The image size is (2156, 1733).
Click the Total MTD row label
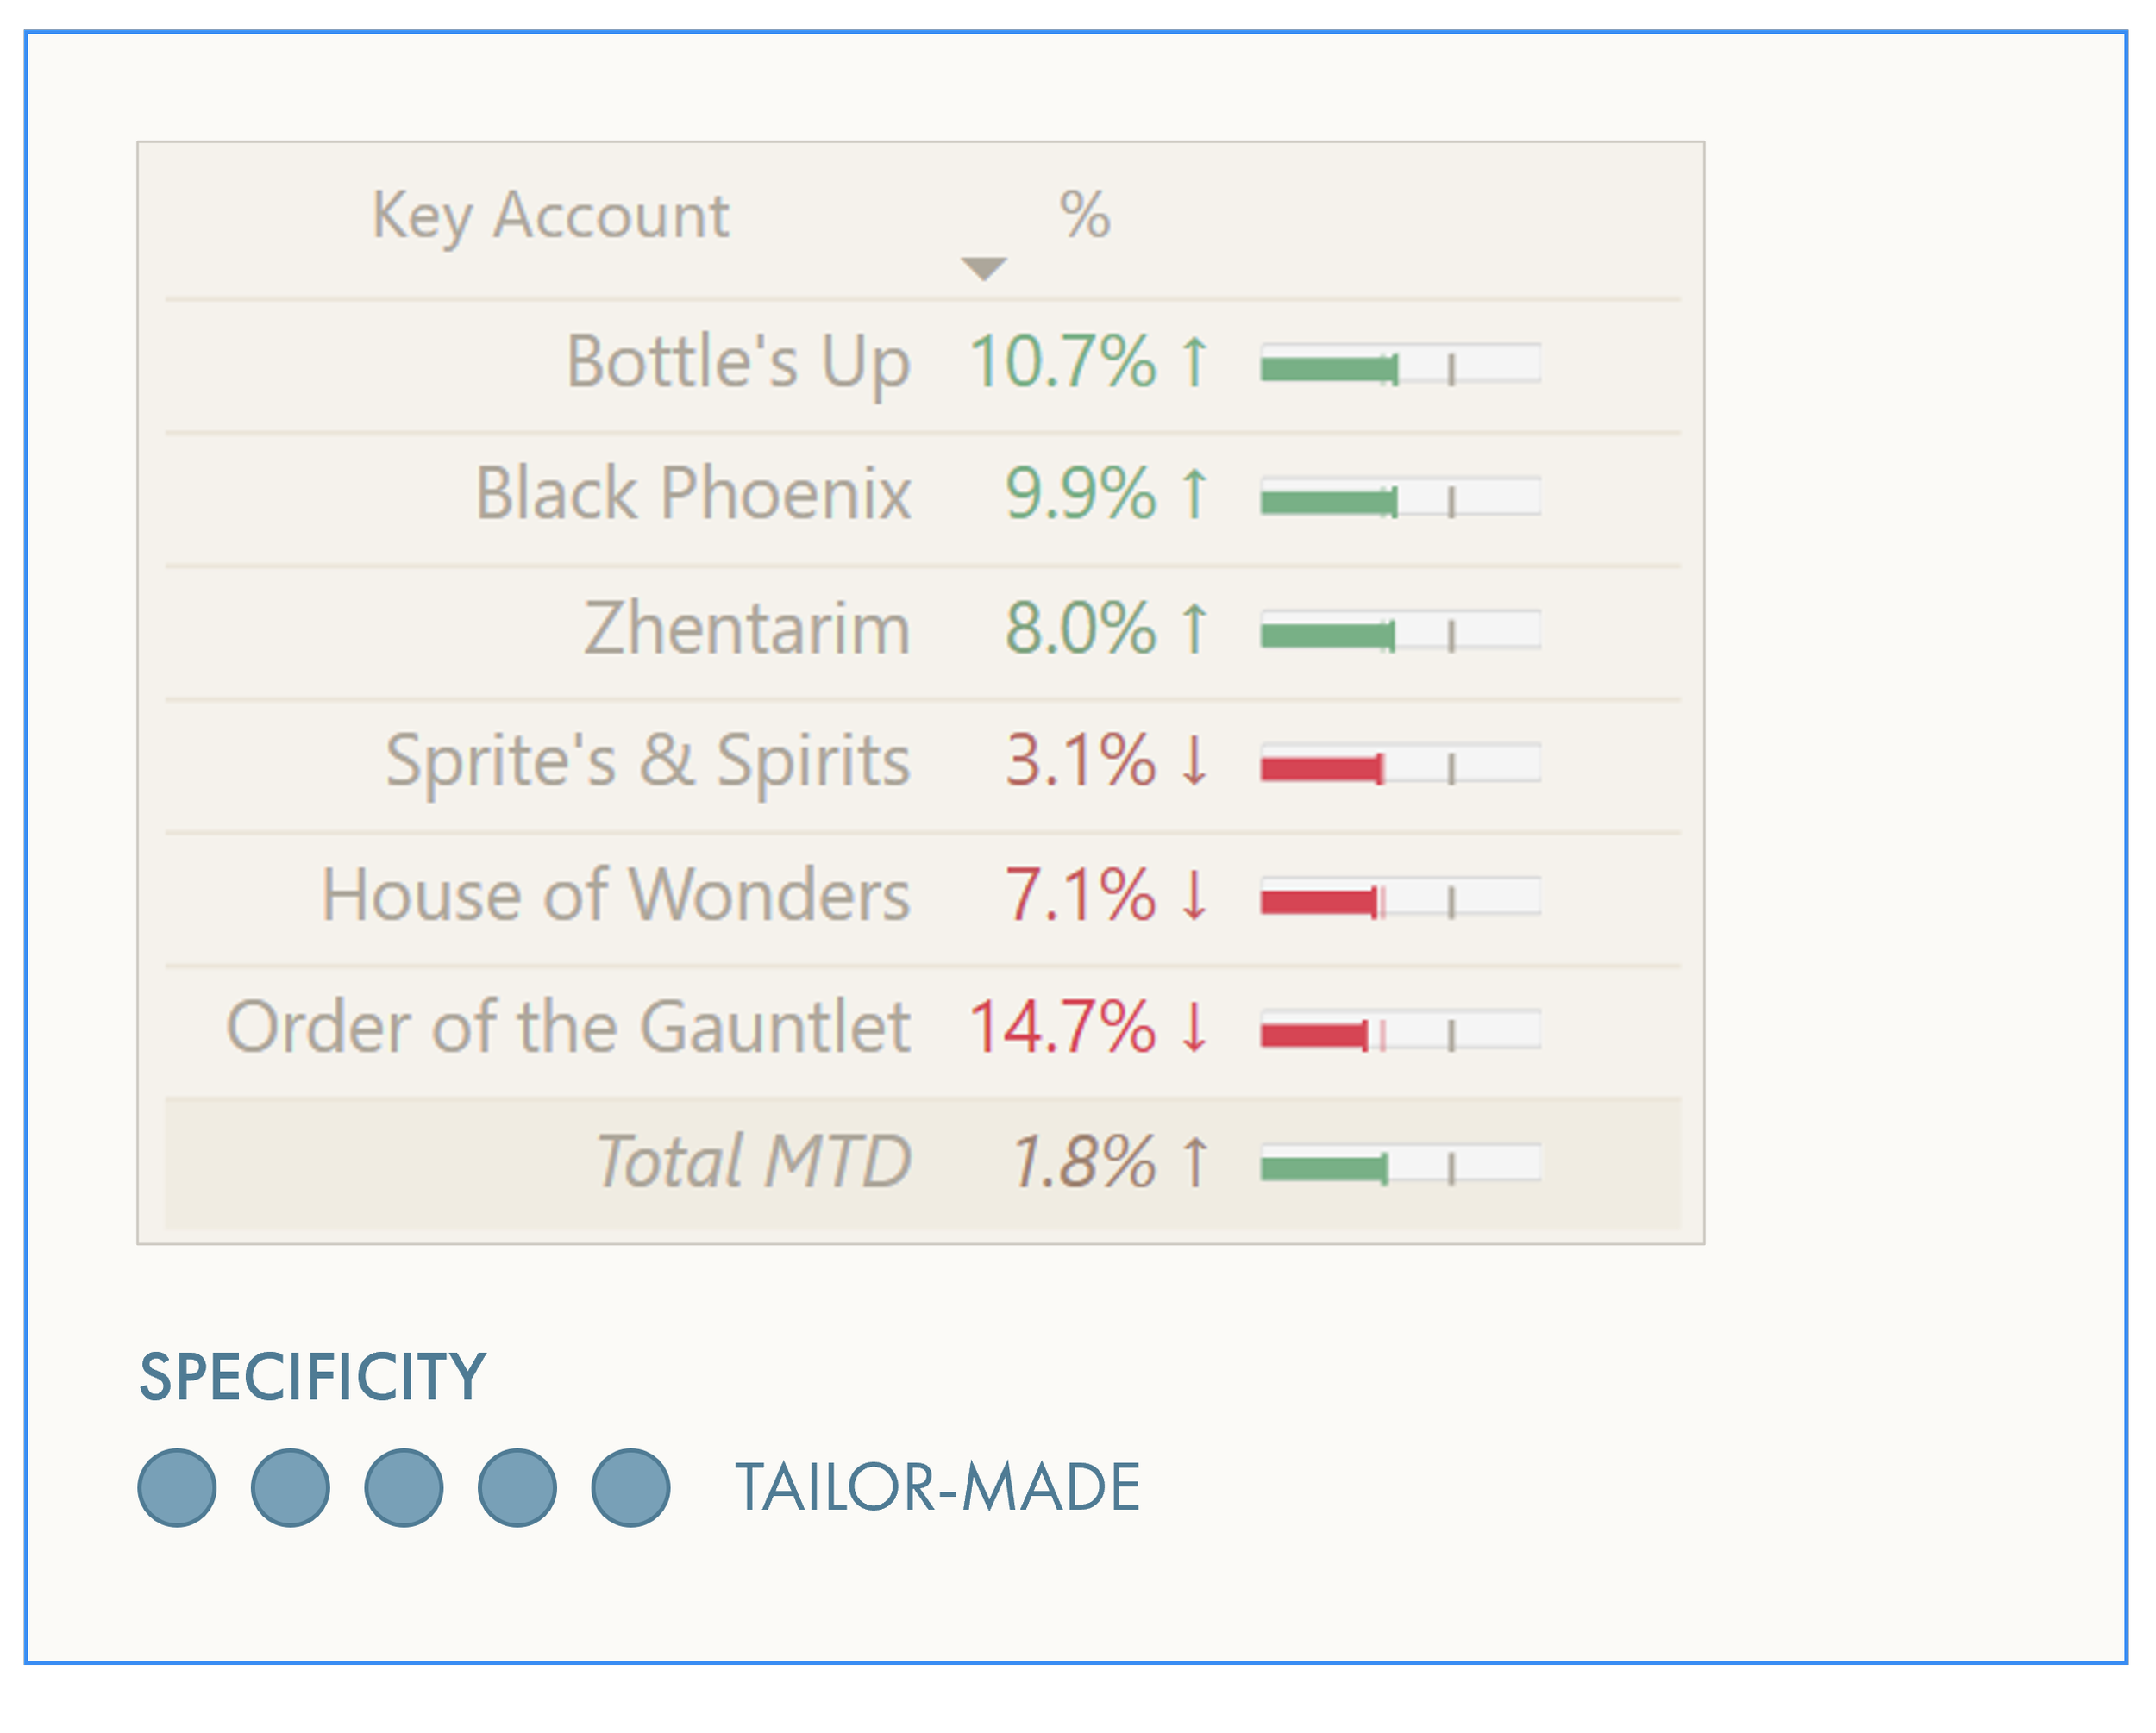[753, 1162]
